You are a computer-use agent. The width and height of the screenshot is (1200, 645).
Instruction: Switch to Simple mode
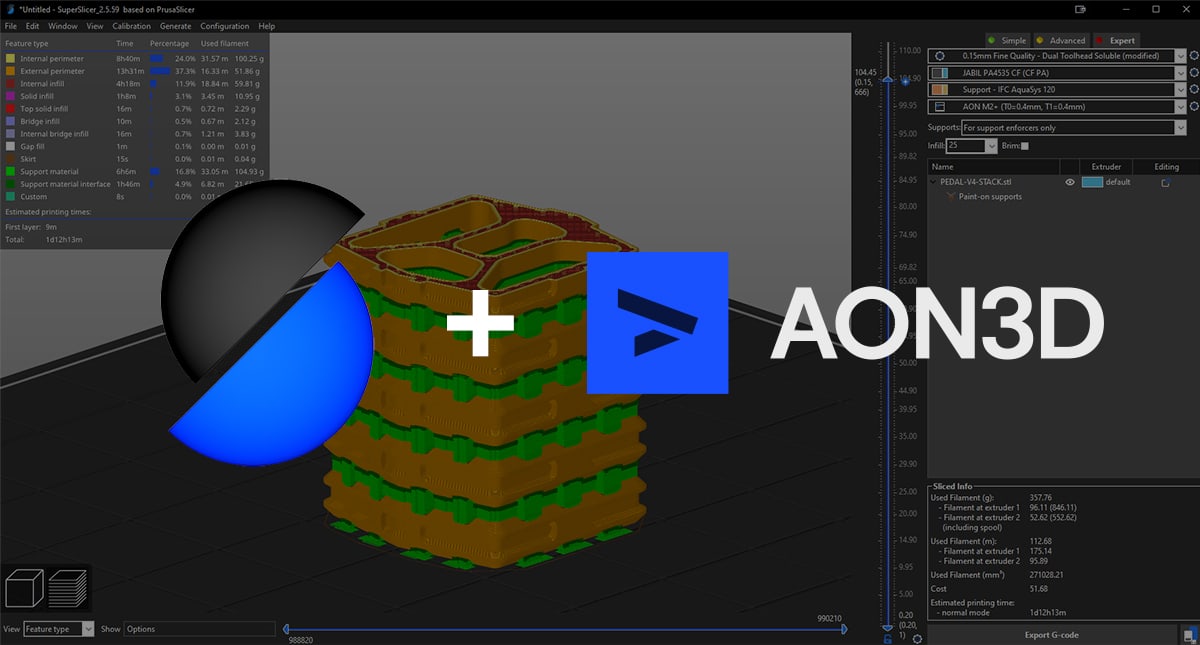[x=1006, y=40]
